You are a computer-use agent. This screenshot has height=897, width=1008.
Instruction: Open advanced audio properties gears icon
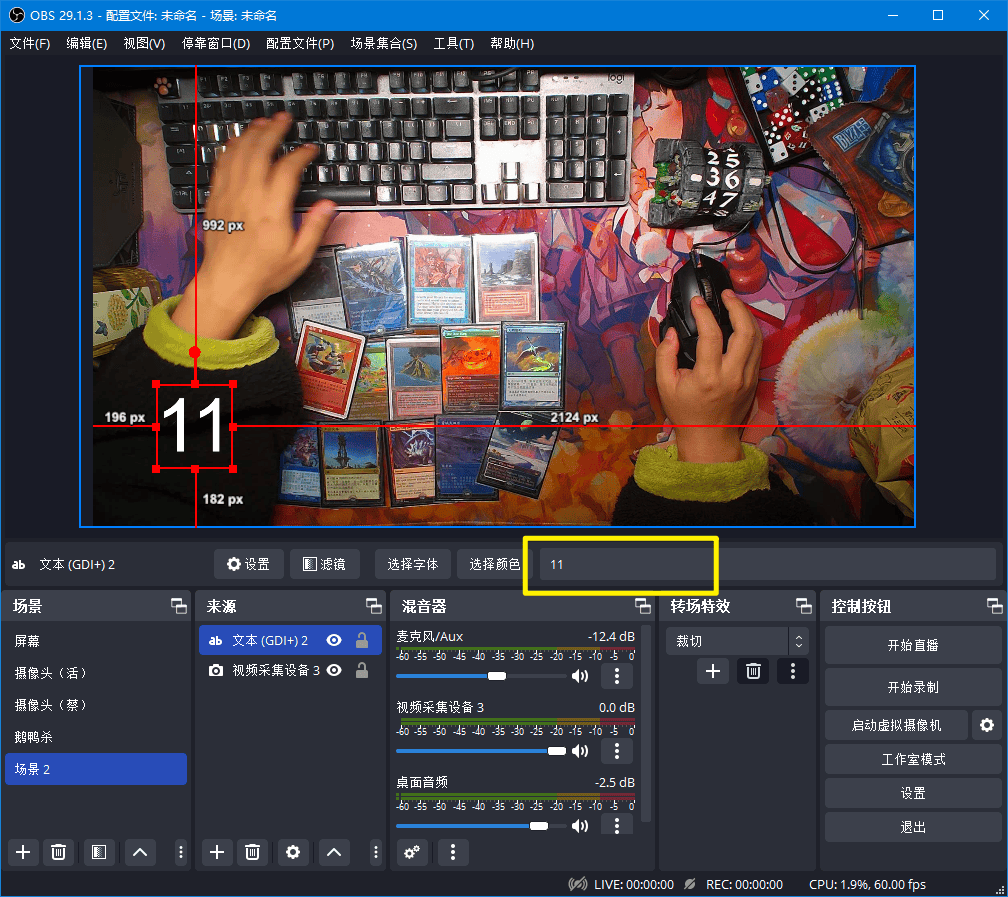412,853
